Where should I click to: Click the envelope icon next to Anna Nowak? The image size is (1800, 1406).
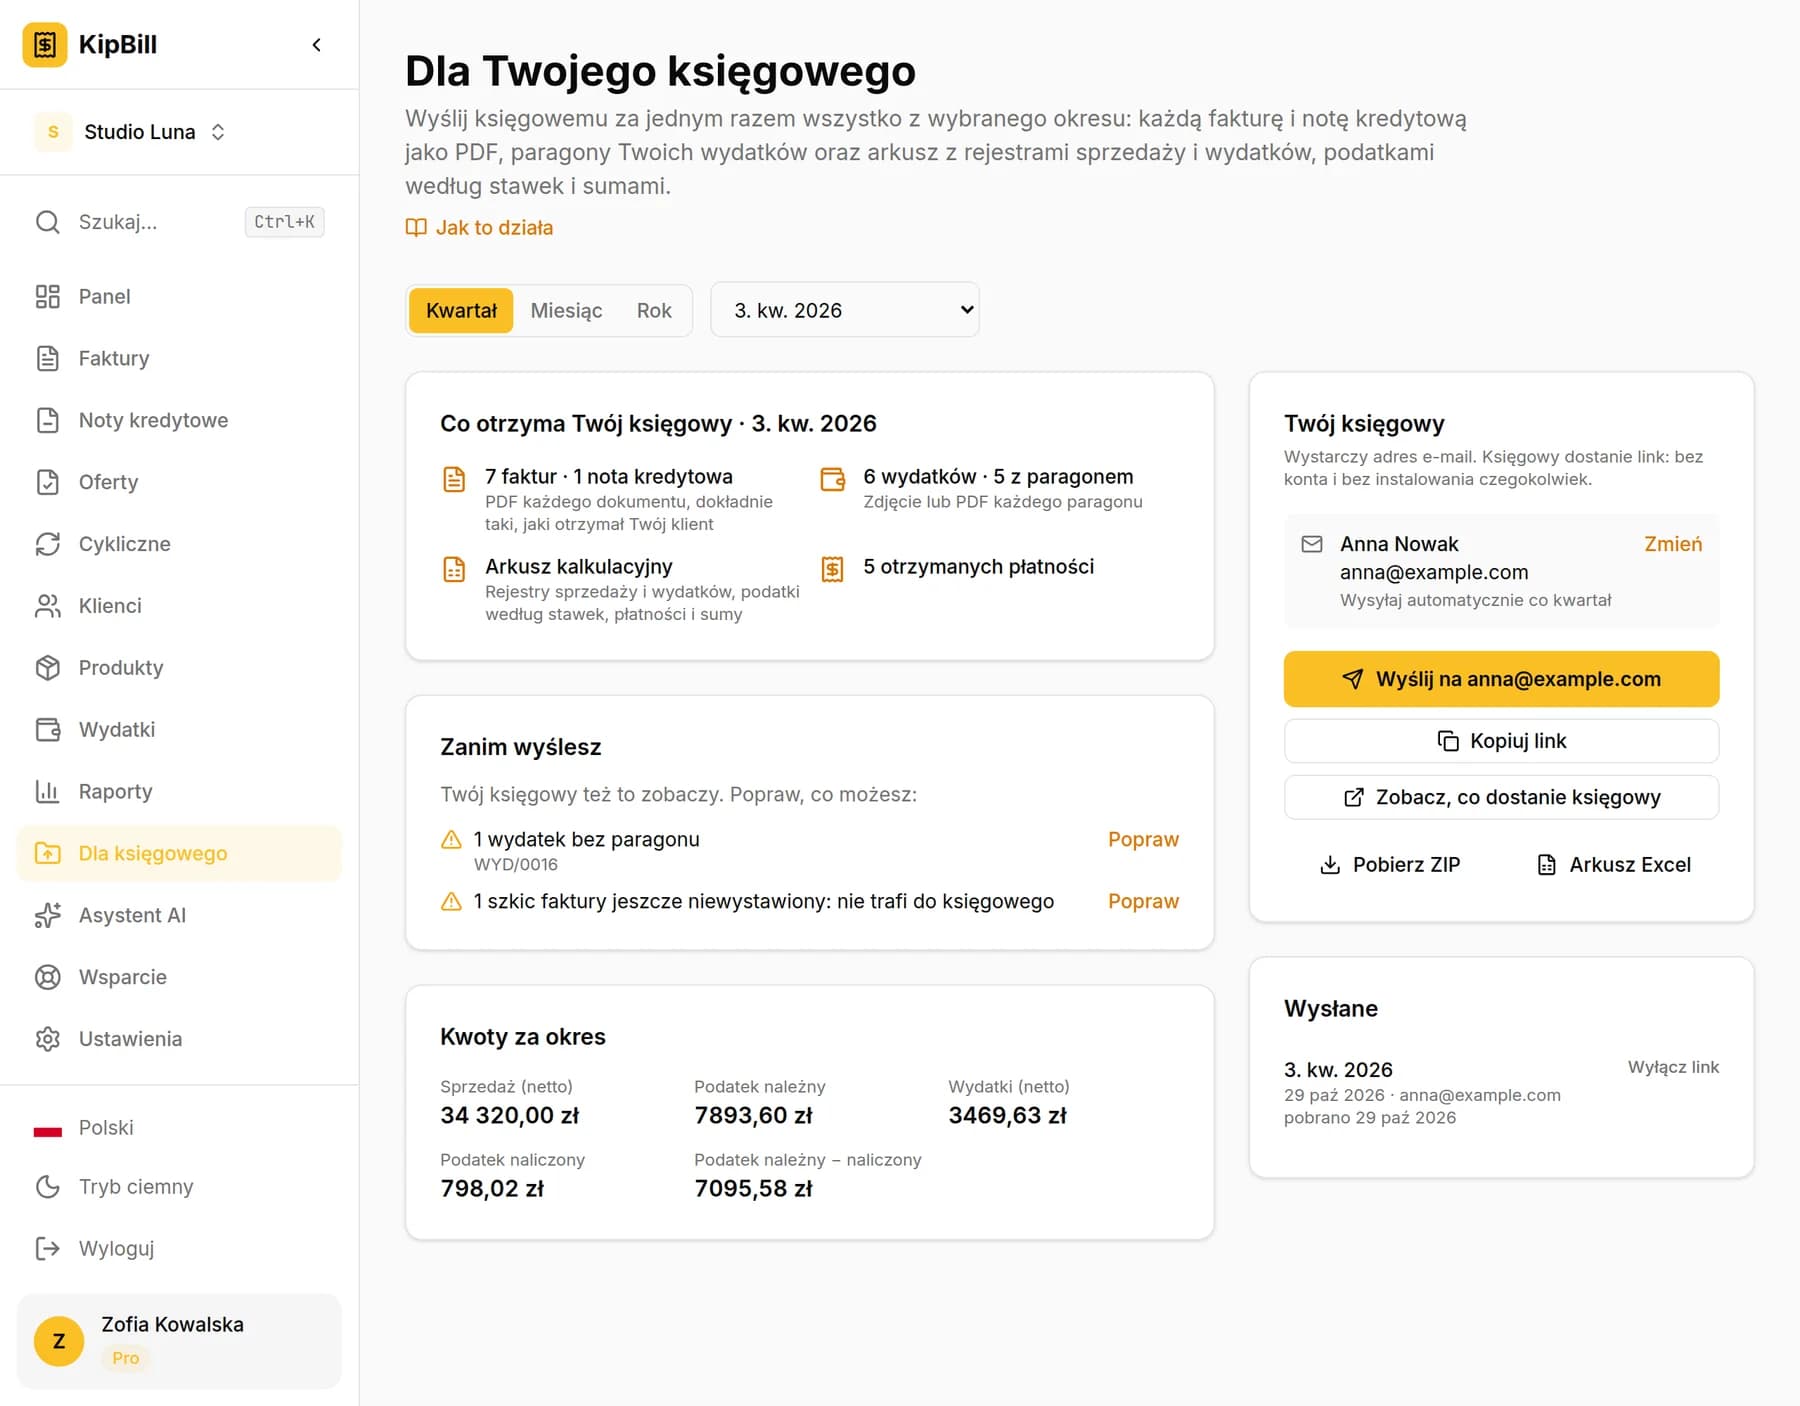tap(1312, 544)
